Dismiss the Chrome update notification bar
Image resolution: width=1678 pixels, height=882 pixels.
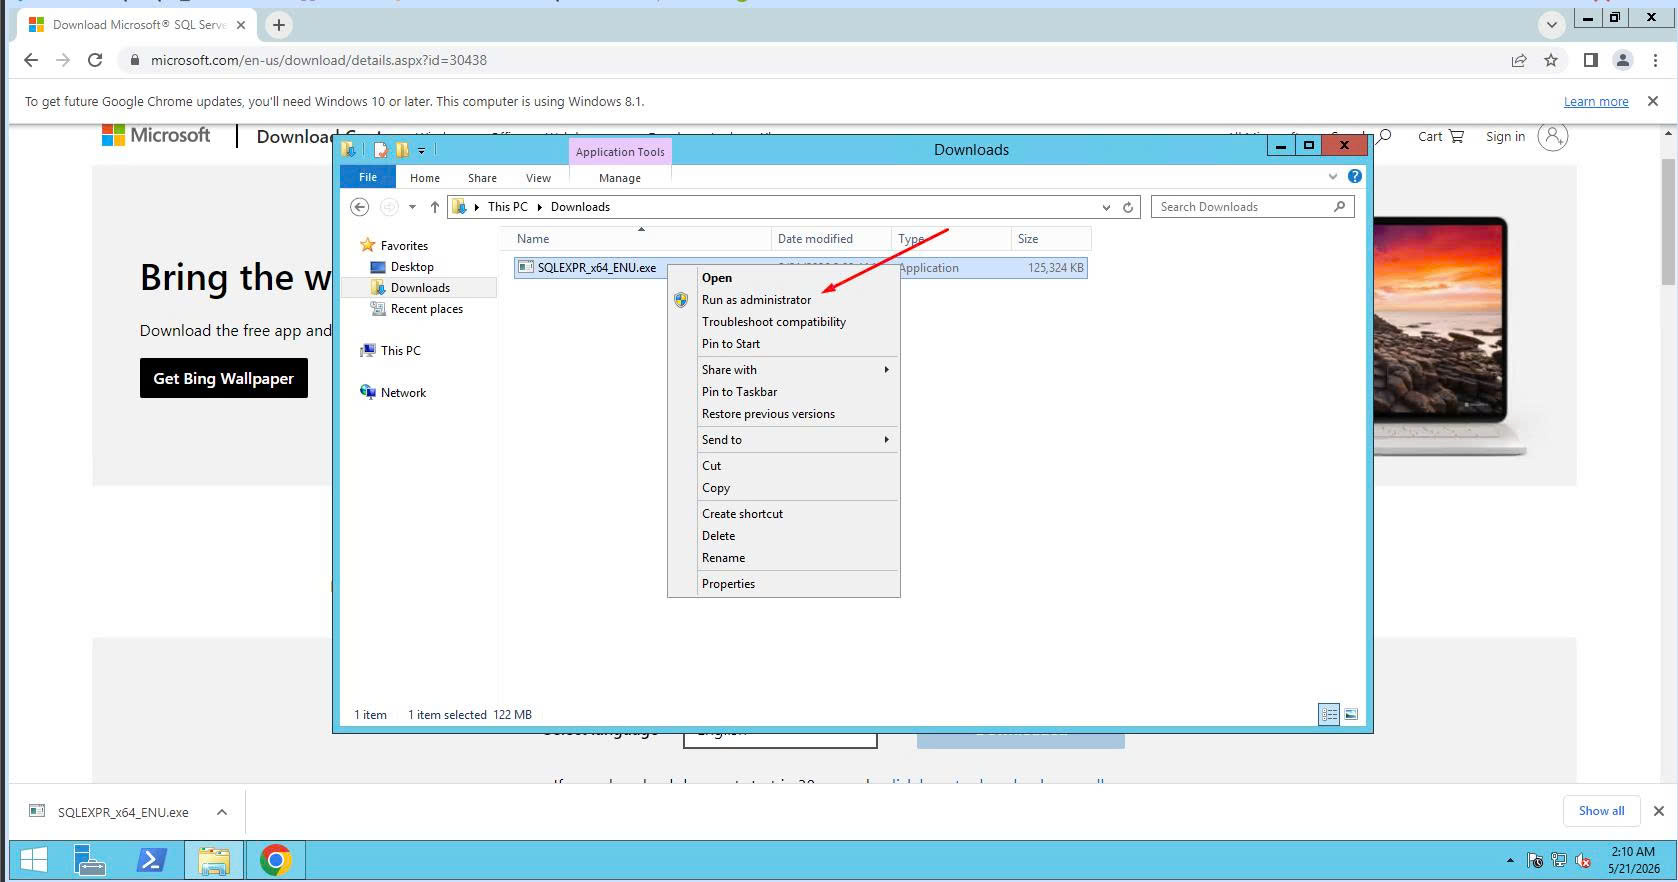[x=1653, y=101]
